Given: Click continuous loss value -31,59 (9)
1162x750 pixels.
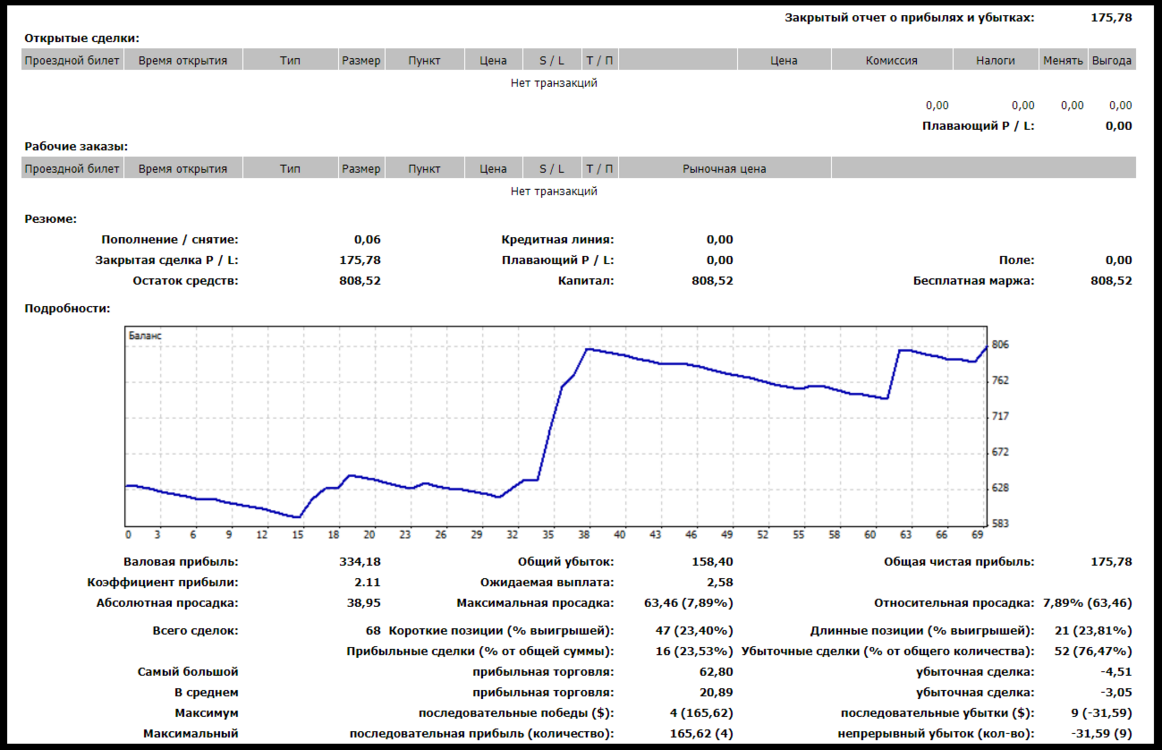Looking at the screenshot, I should point(1101,734).
